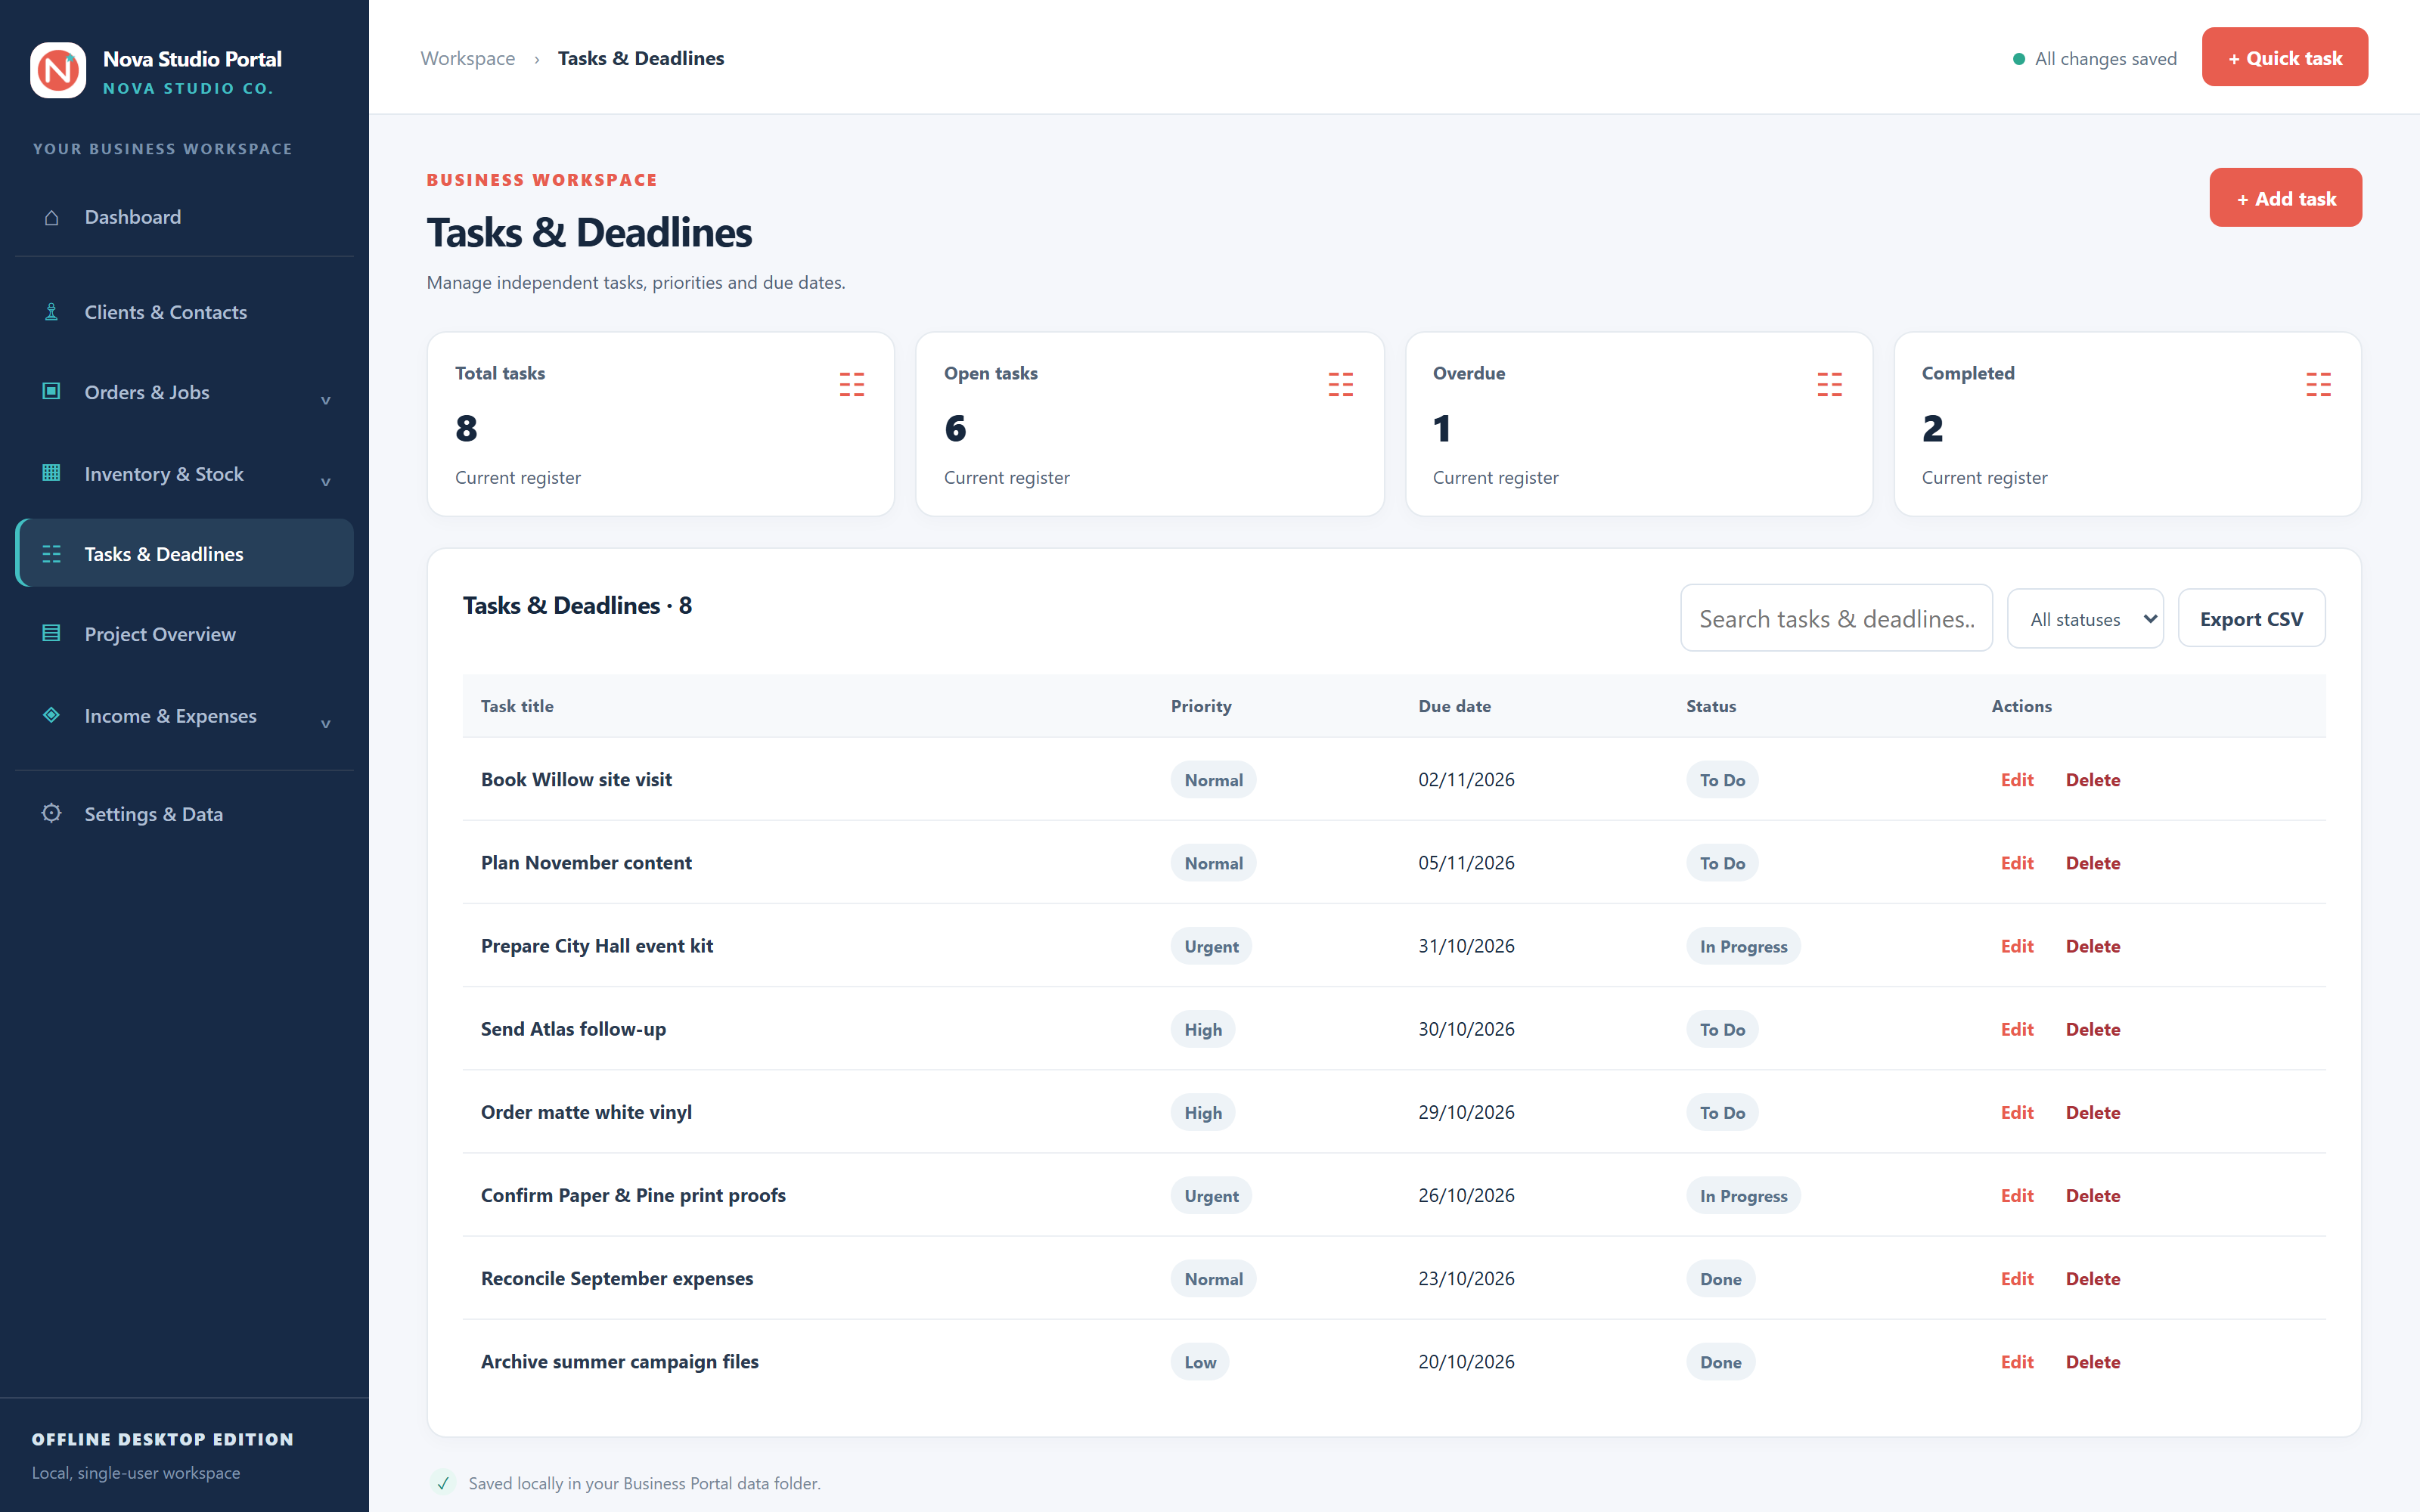Click the Workspace breadcrumb link
This screenshot has height=1512, width=2420.
[x=467, y=58]
